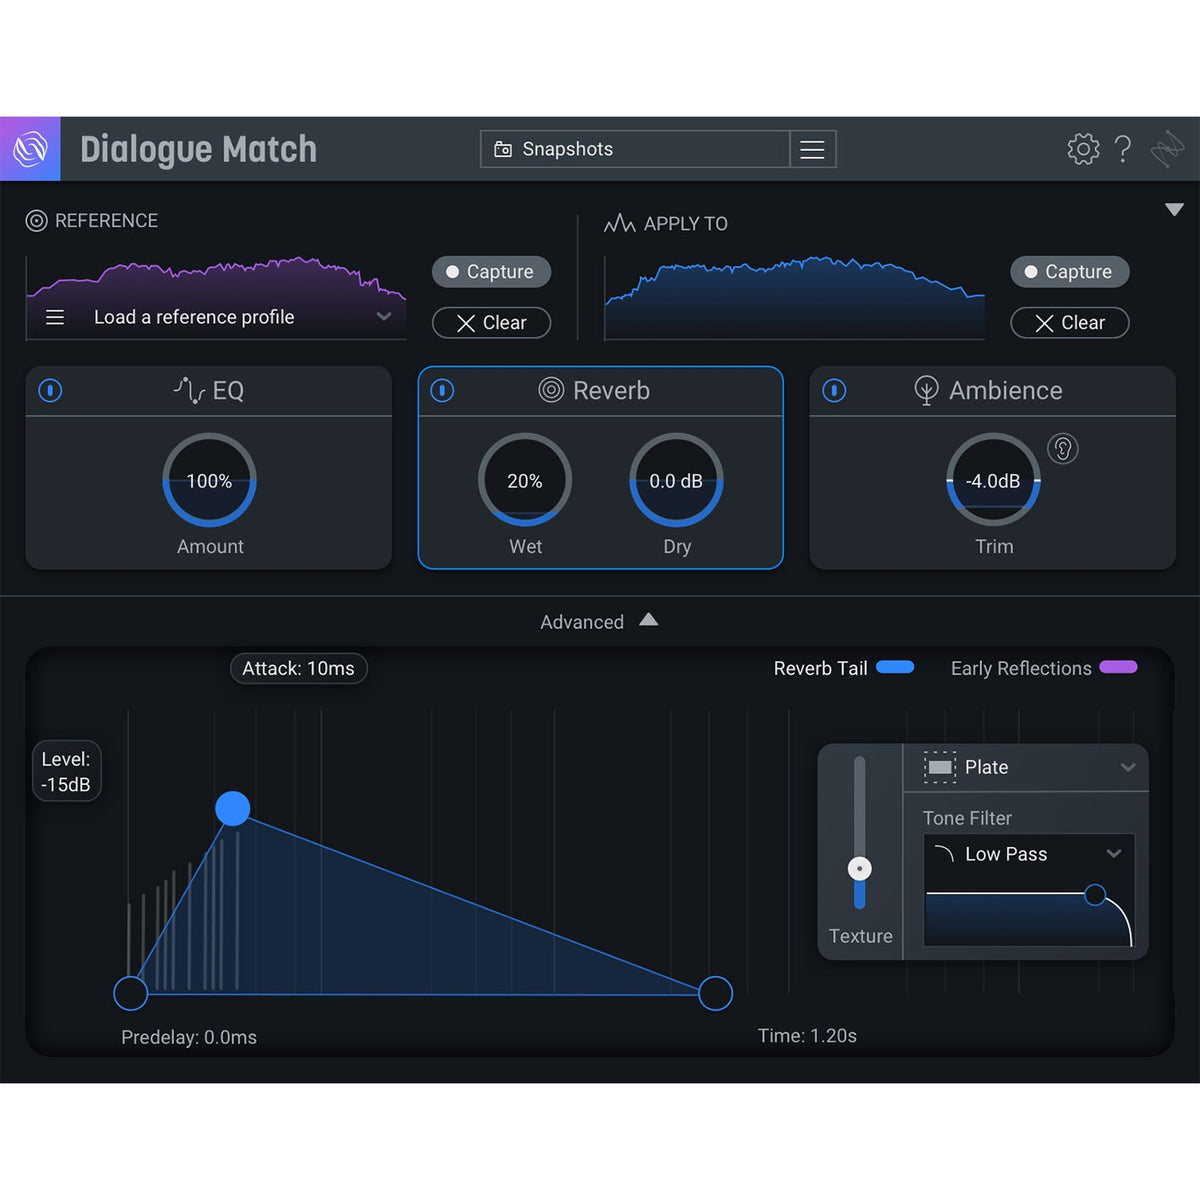The height and width of the screenshot is (1200, 1200).
Task: Click the iZotope logo icon
Action: coord(30,149)
